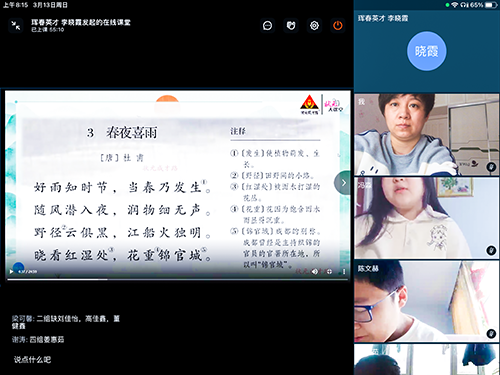Select the girl in white shirt video tile
The image size is (500, 375).
click(427, 218)
